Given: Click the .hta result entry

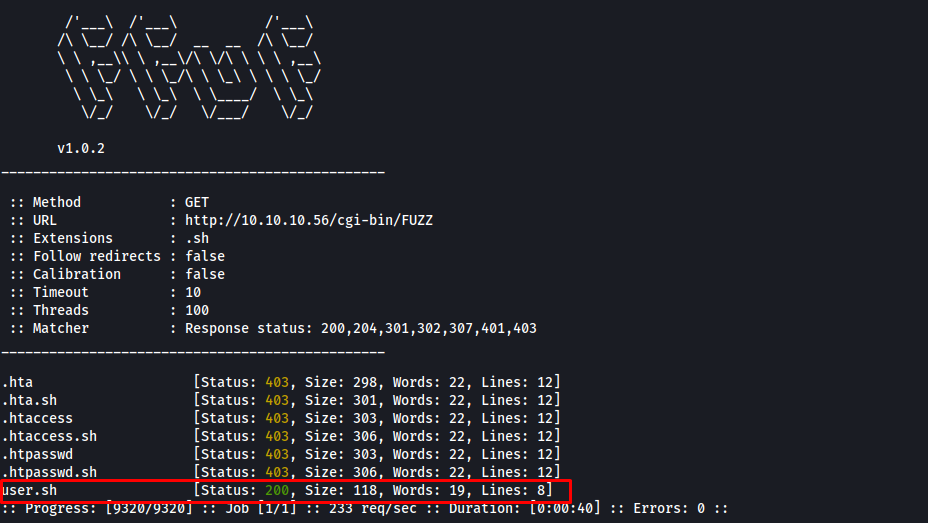Looking at the screenshot, I should 17,382.
